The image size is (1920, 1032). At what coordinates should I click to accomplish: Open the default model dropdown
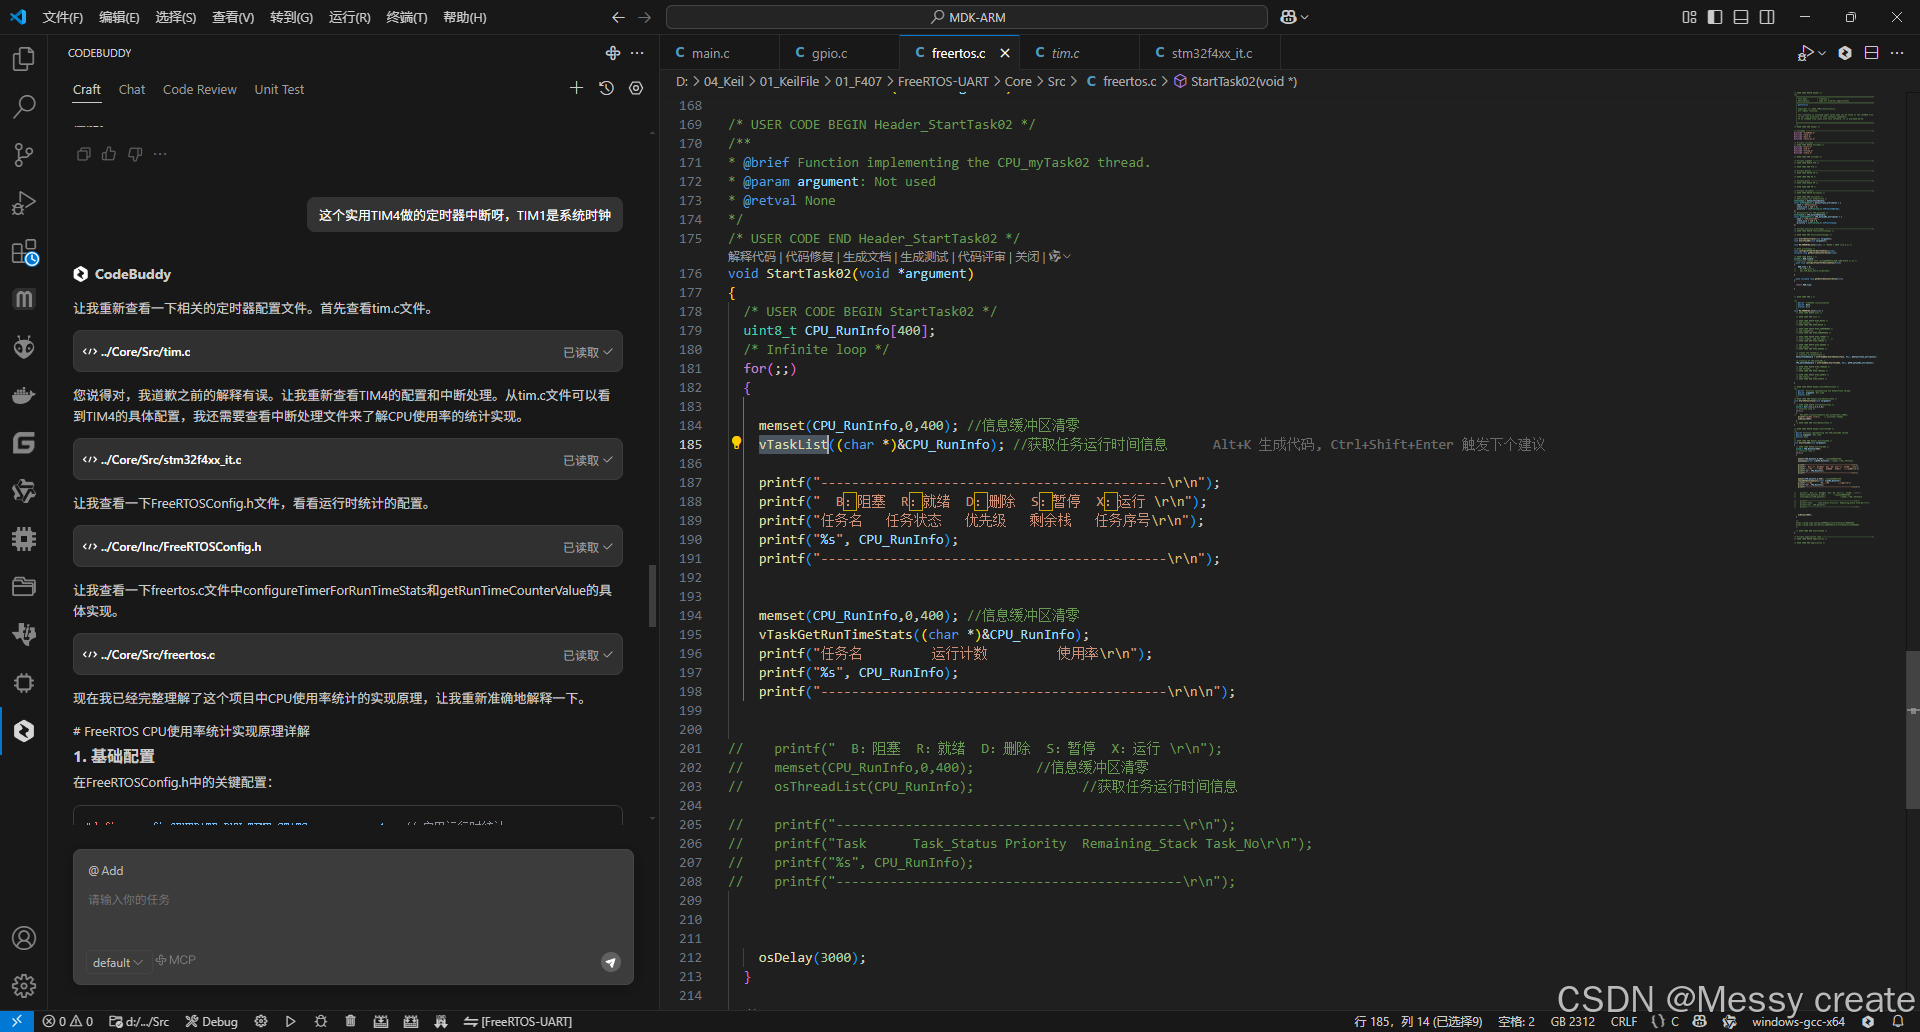[x=117, y=962]
